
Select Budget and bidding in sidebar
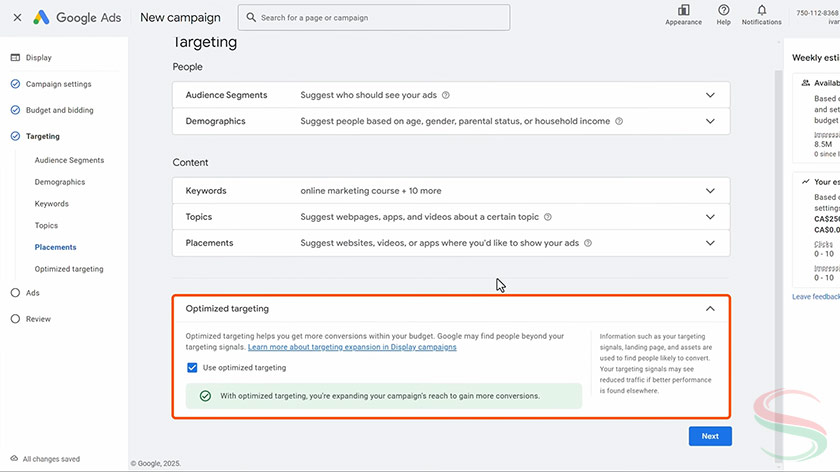pyautogui.click(x=61, y=110)
